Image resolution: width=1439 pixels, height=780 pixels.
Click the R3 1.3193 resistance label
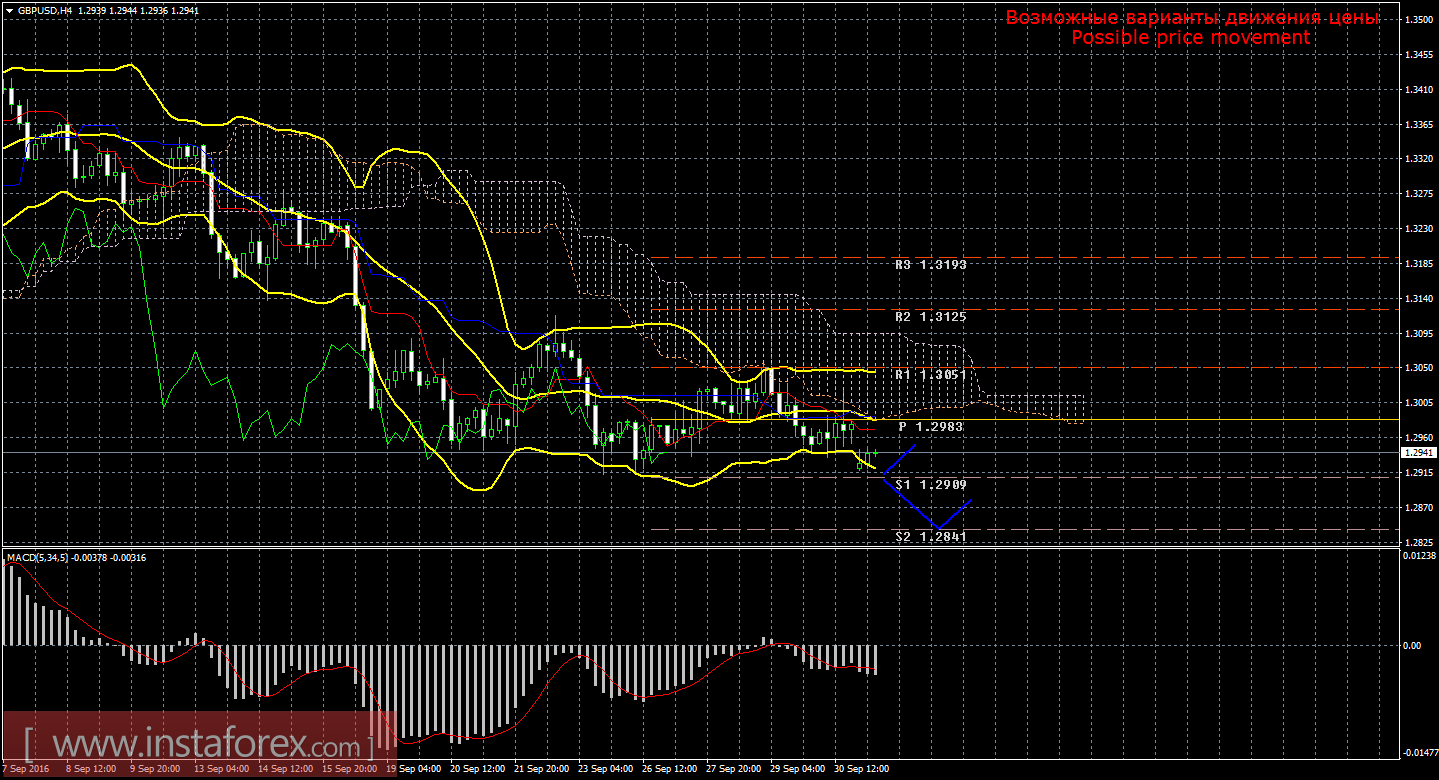930,265
